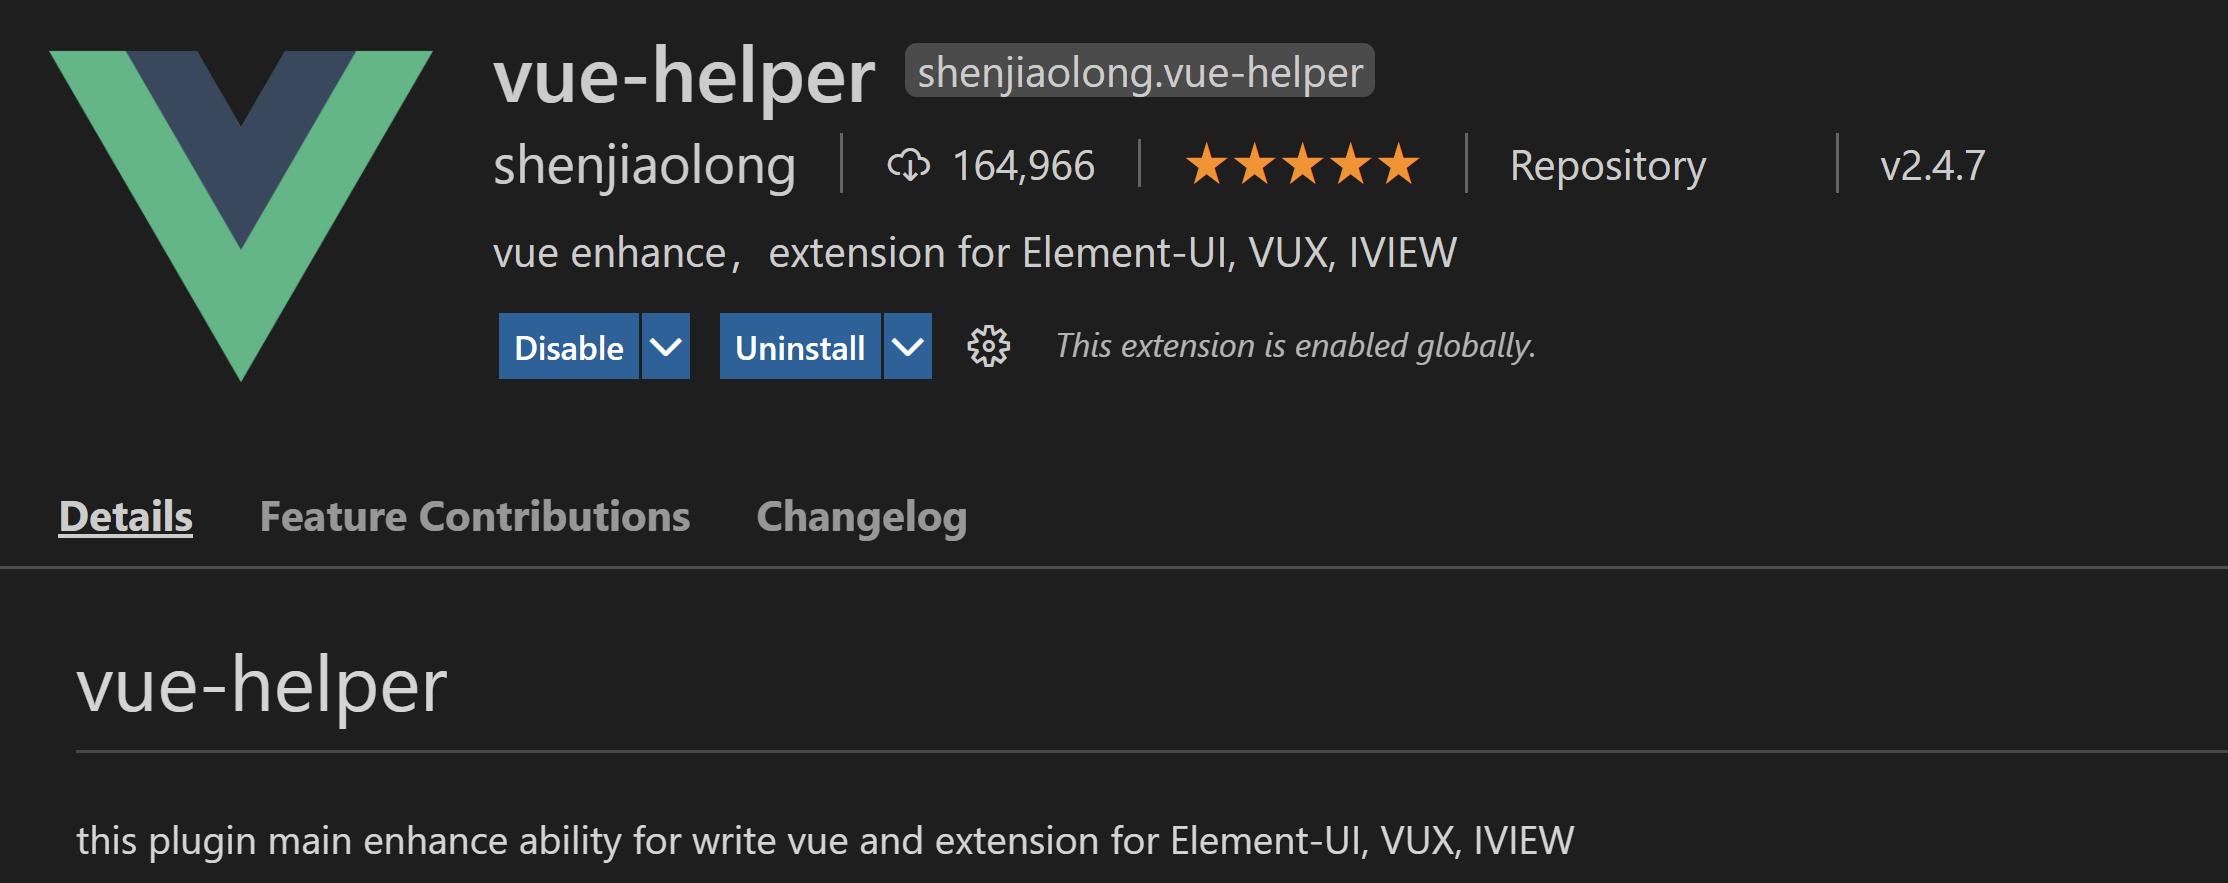Click the third star in the rating
Viewport: 2228px width, 883px height.
tap(1301, 163)
